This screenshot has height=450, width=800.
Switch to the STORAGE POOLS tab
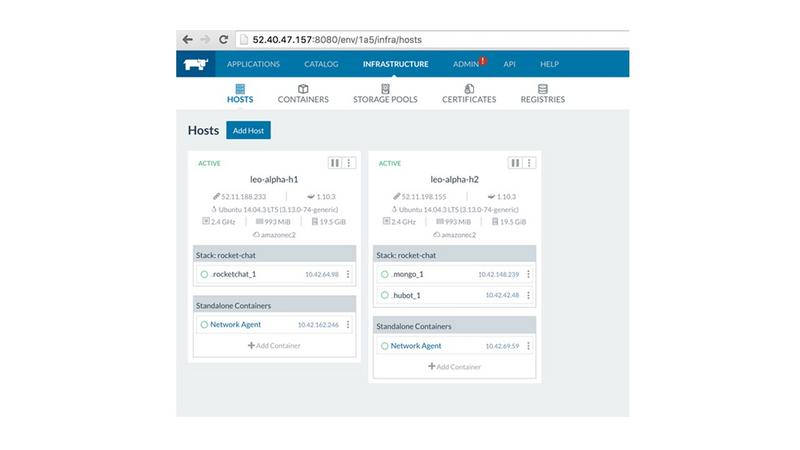point(385,94)
